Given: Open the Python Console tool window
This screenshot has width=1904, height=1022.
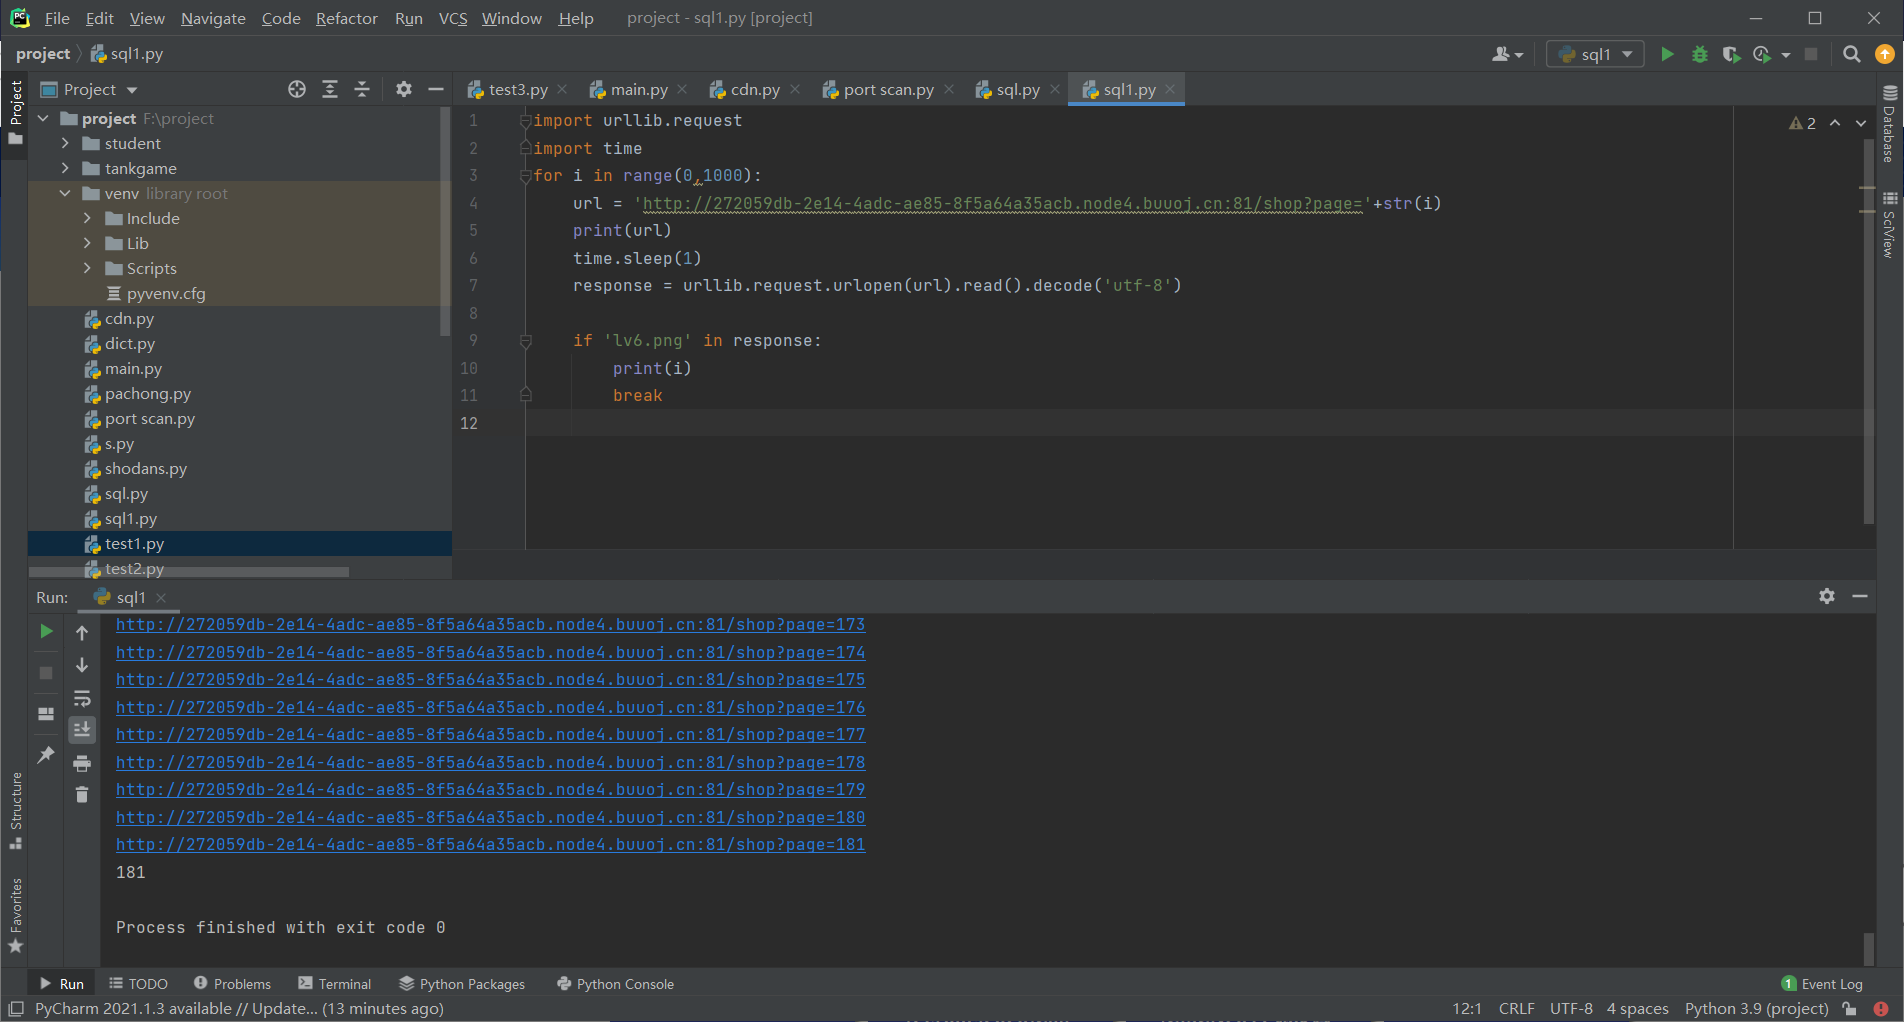Looking at the screenshot, I should (x=616, y=984).
